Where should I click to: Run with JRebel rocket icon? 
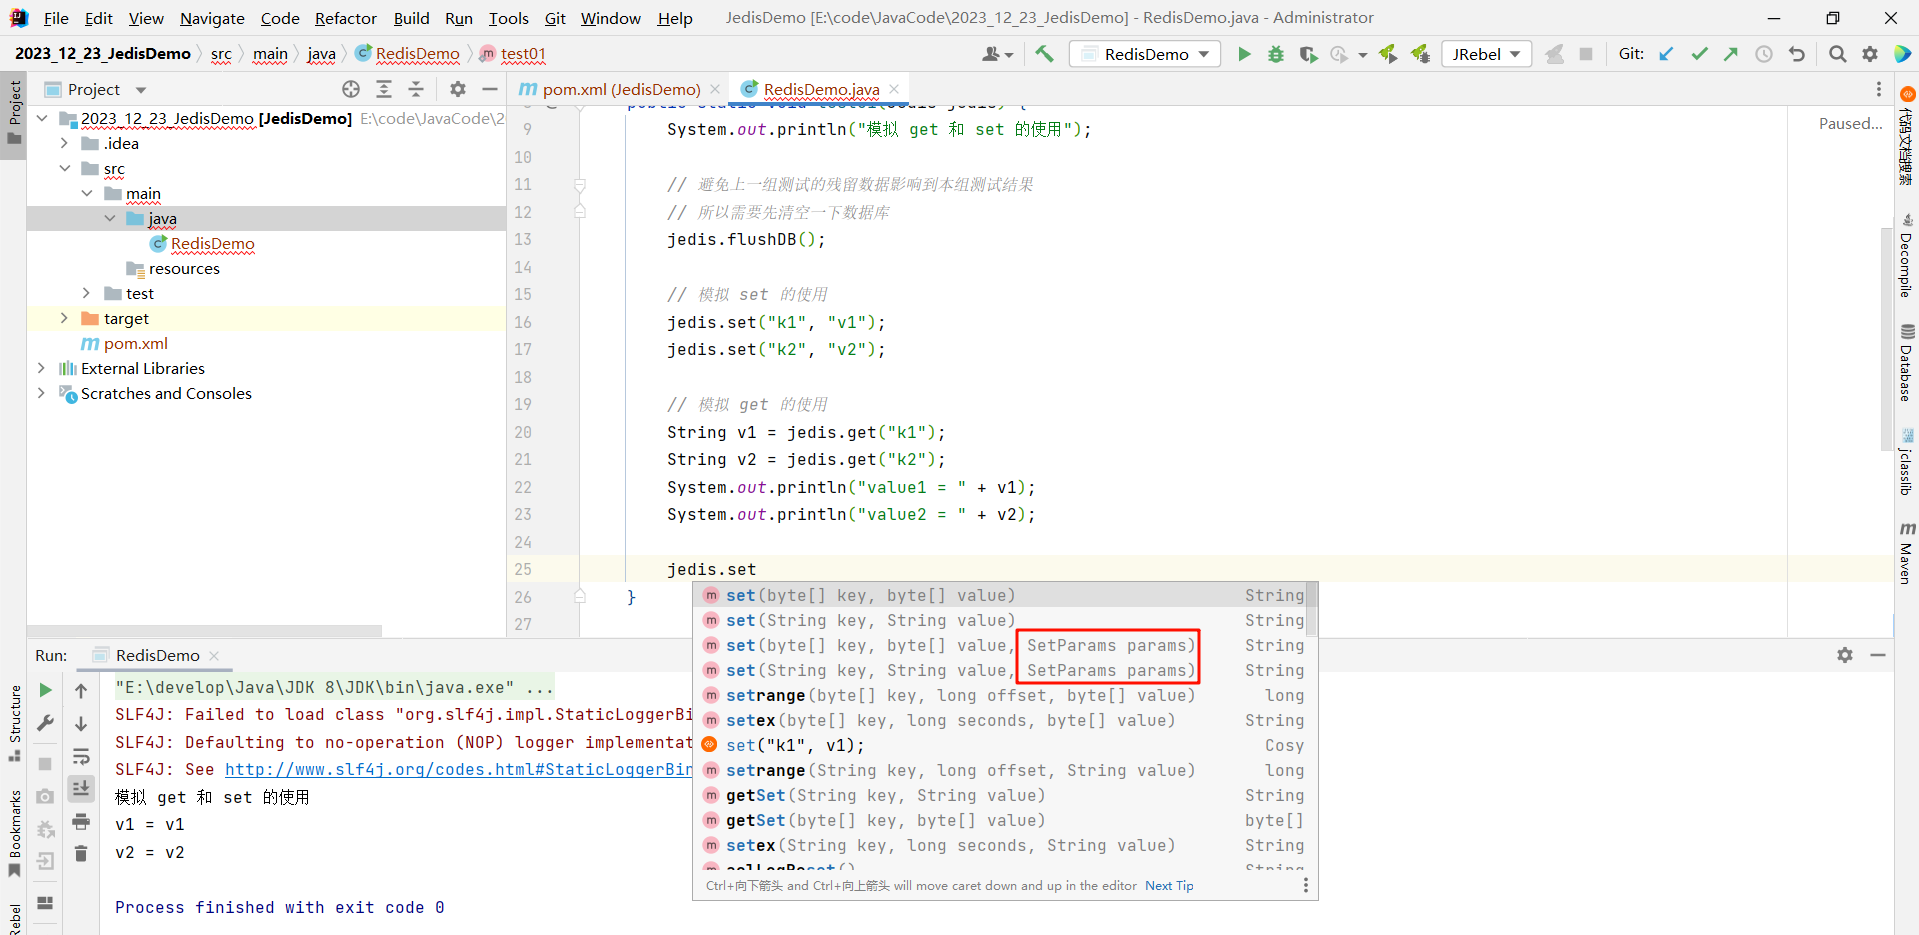pyautogui.click(x=1388, y=54)
